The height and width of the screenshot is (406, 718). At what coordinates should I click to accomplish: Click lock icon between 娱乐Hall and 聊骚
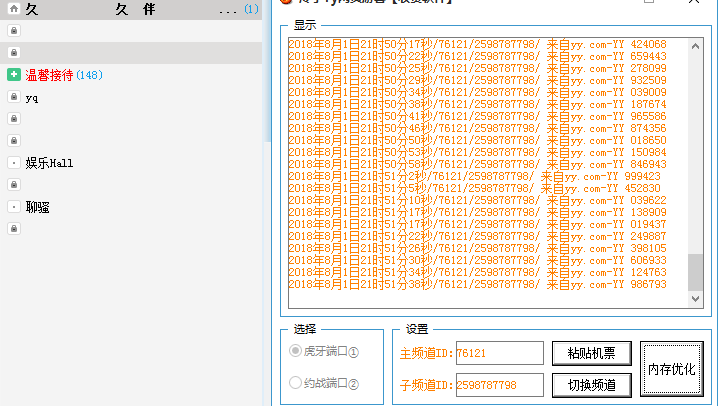tap(14, 184)
